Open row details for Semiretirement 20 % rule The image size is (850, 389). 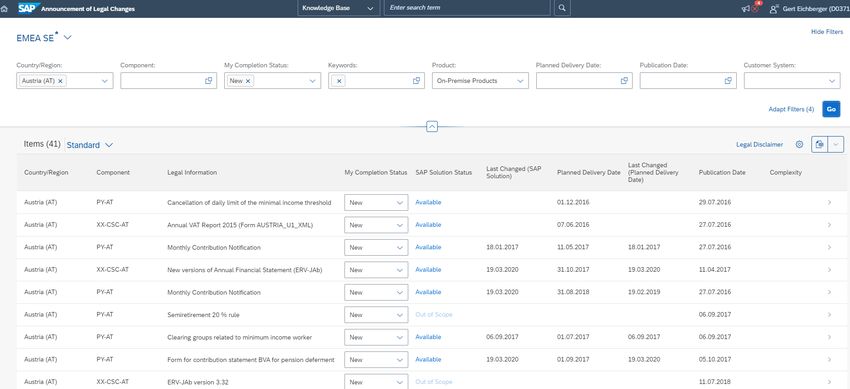coord(829,314)
